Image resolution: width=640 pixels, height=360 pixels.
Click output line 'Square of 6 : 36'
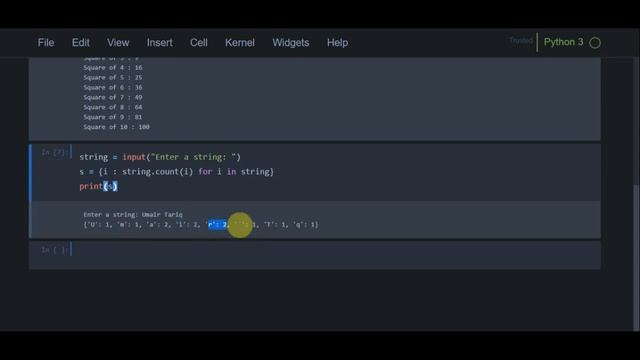click(113, 87)
